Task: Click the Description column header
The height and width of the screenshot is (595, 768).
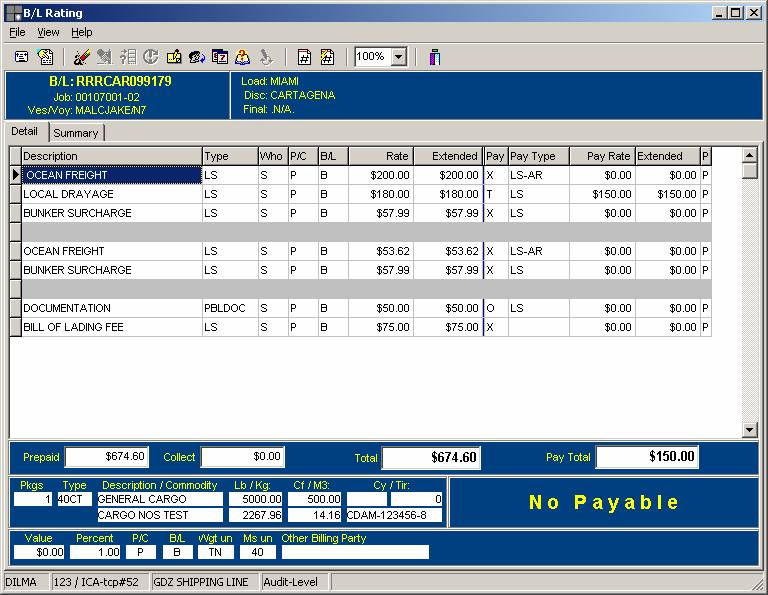Action: 111,156
